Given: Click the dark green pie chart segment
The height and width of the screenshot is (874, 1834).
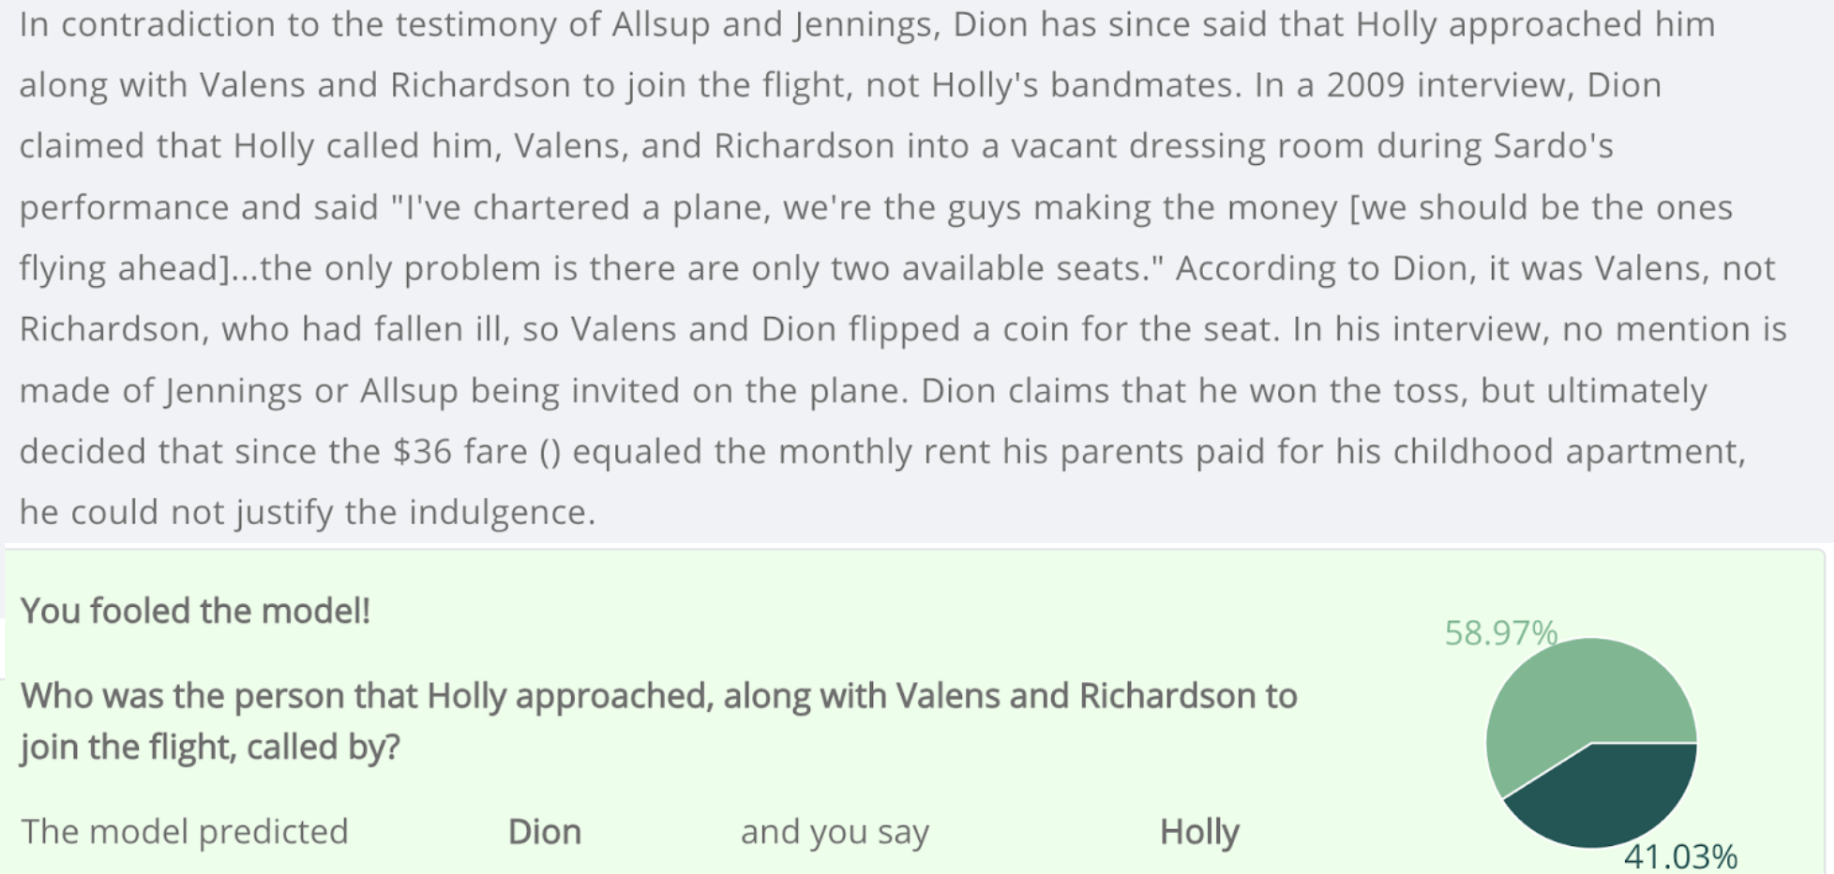Looking at the screenshot, I should pos(1610,795).
